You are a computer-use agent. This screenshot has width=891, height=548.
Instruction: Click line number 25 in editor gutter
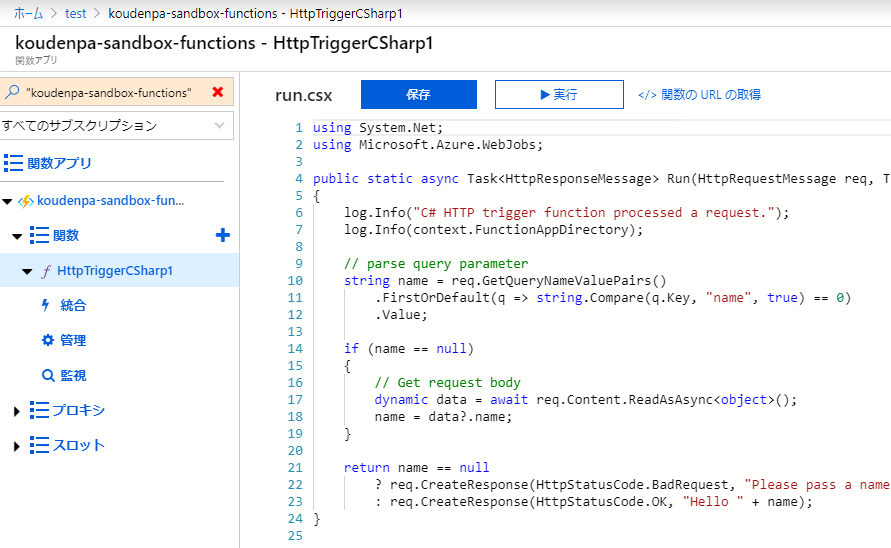295,535
